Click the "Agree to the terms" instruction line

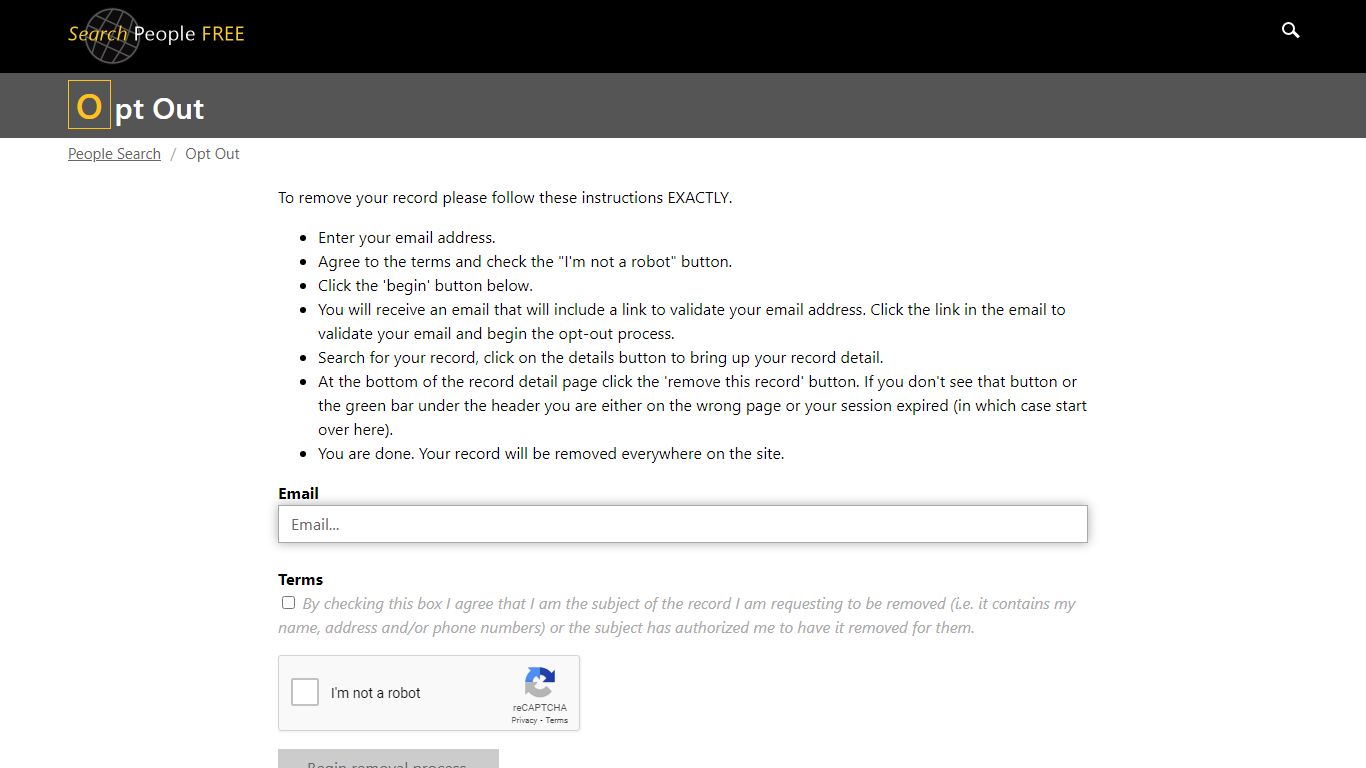pyautogui.click(x=525, y=262)
